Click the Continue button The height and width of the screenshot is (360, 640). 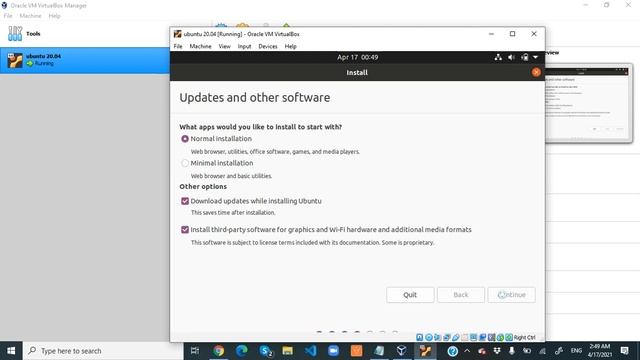pyautogui.click(x=511, y=295)
